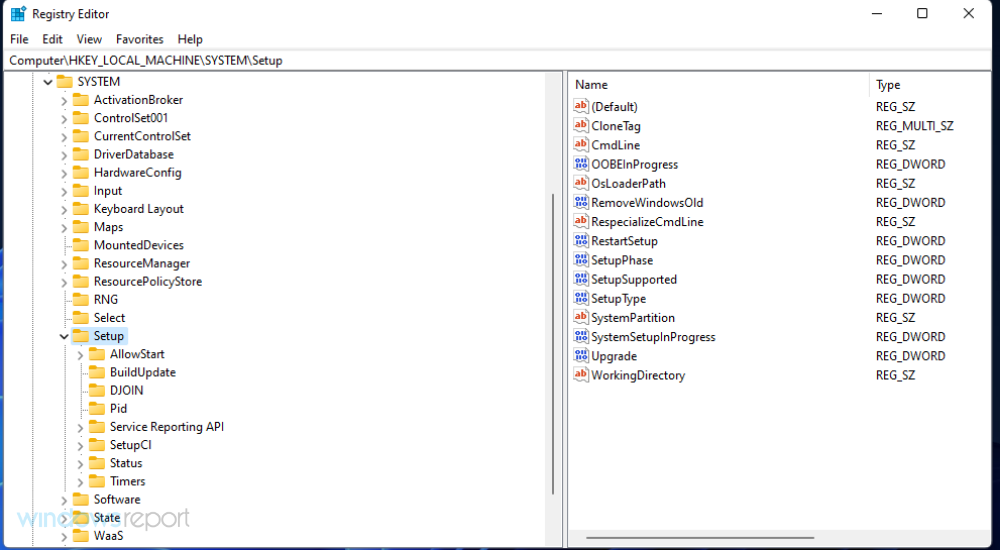
Task: Collapse the SYSTEM key
Action: tap(48, 82)
